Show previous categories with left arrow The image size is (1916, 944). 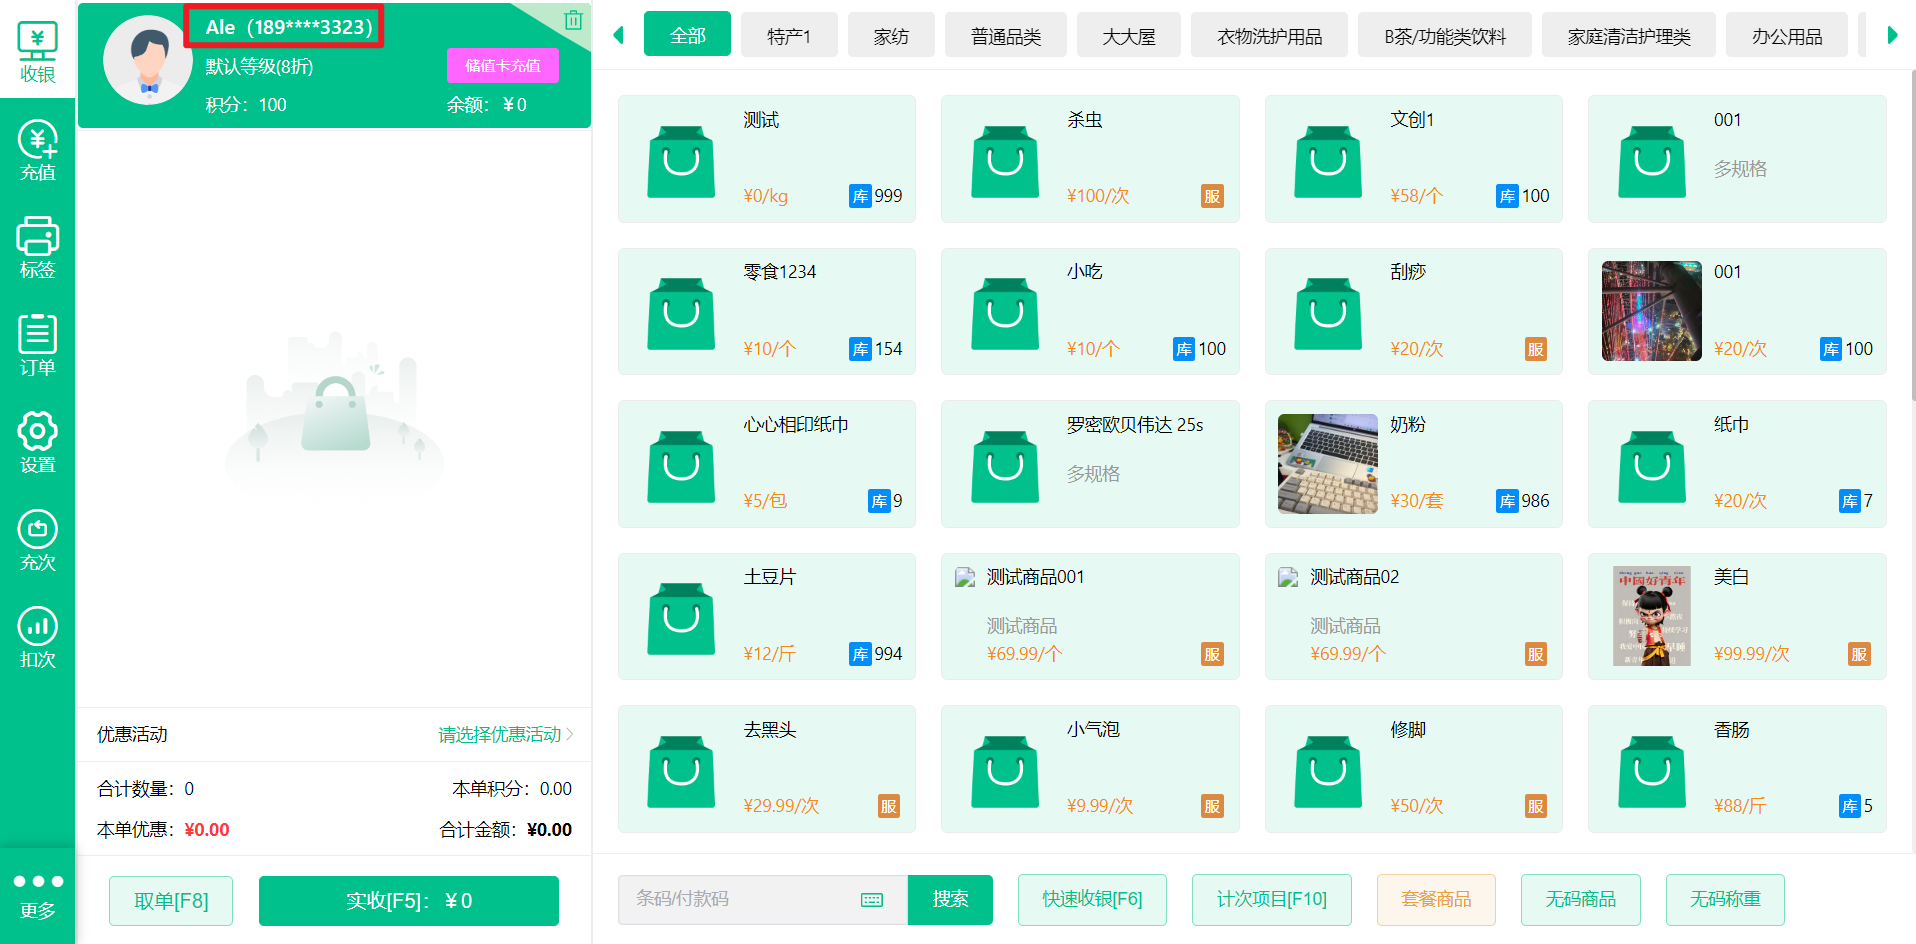(618, 36)
